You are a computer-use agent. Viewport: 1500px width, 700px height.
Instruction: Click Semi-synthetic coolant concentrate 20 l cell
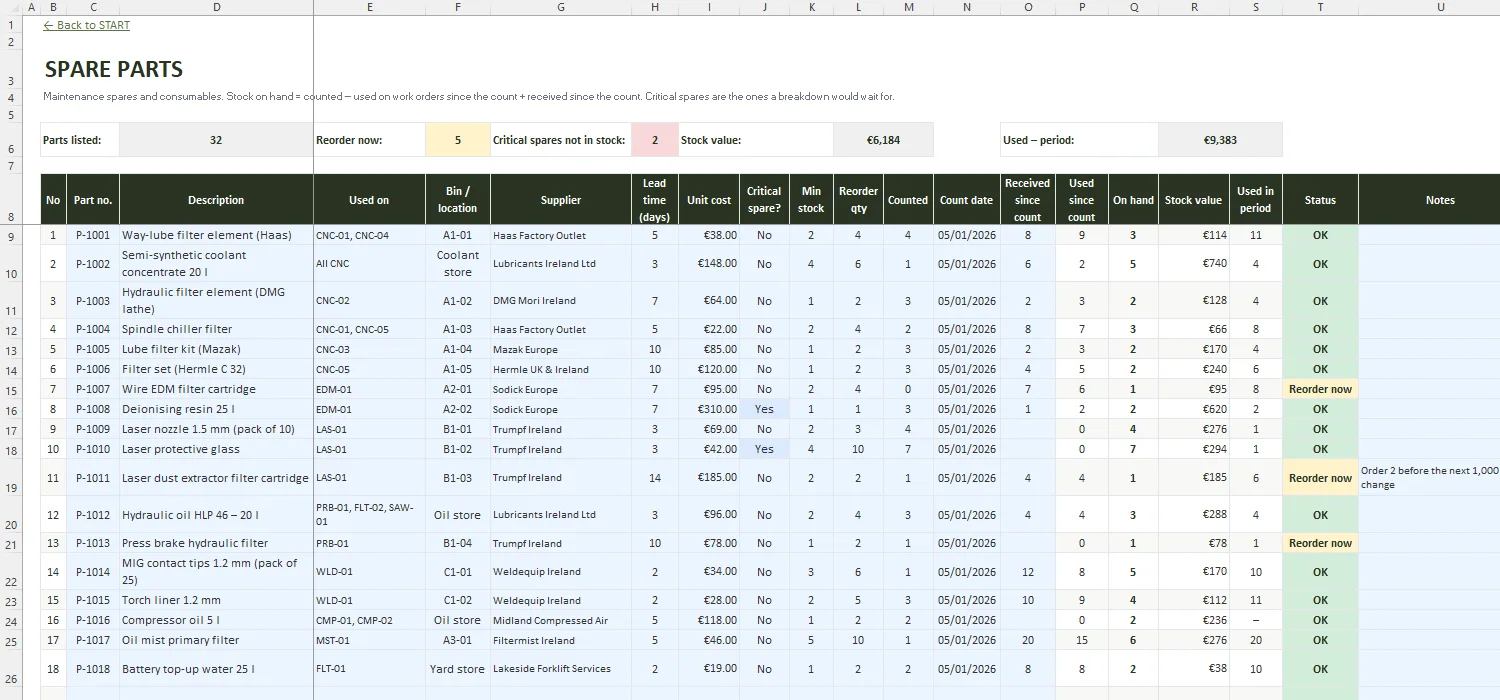click(x=216, y=264)
